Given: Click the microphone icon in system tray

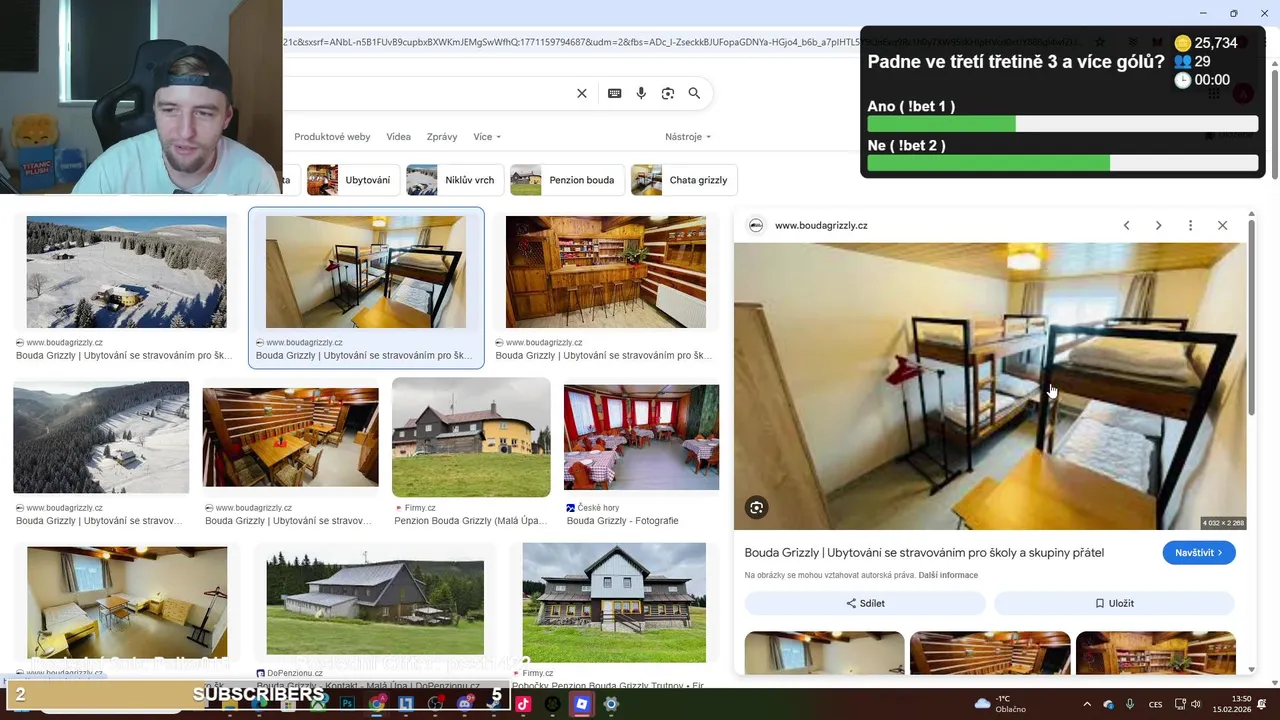Looking at the screenshot, I should [x=1129, y=704].
